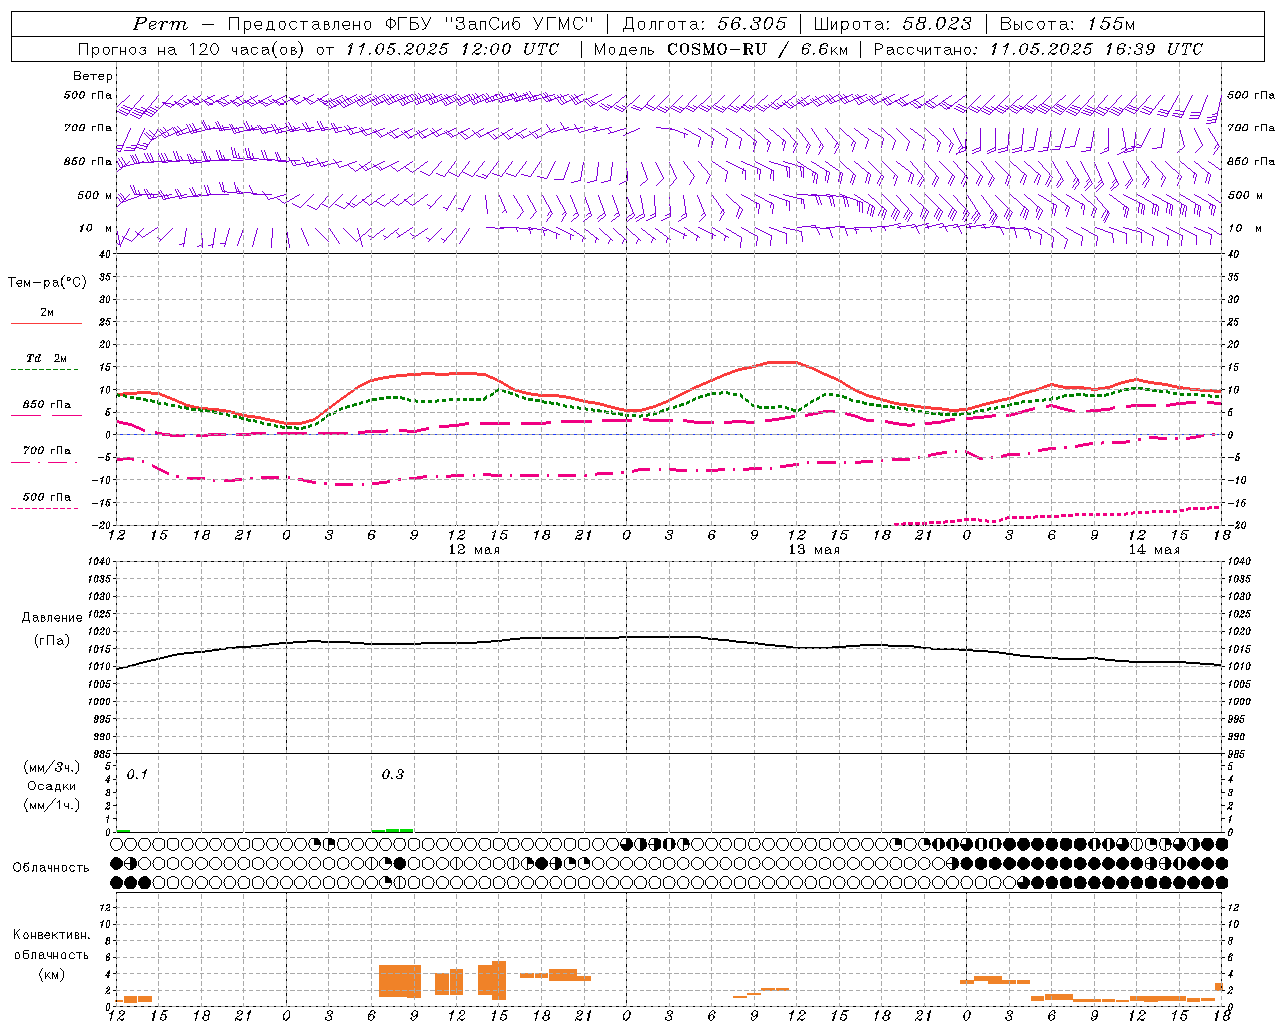Click the "Модель COSMO-RU / 6.6км" label

tap(720, 49)
